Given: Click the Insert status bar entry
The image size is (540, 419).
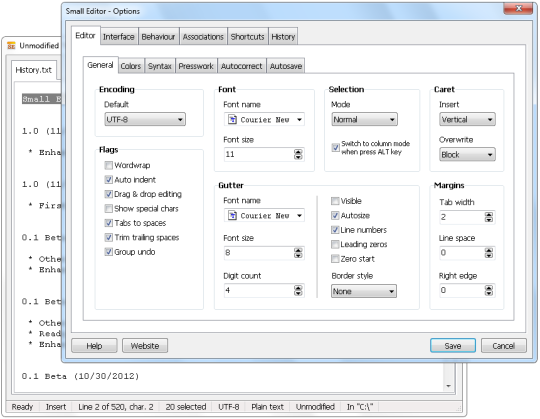Looking at the screenshot, I should tap(56, 407).
